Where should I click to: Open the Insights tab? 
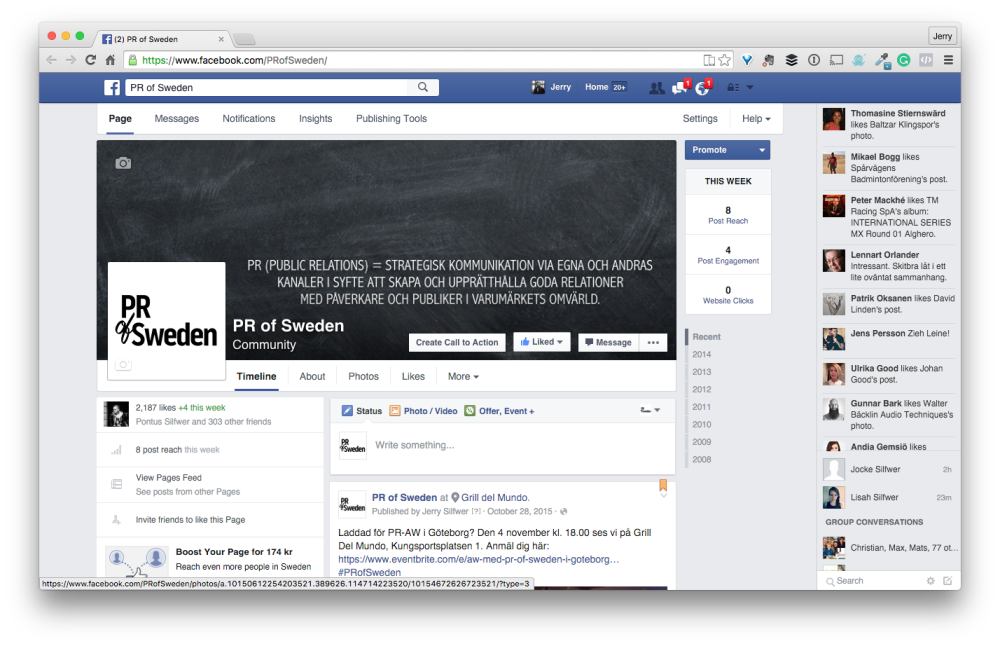[x=316, y=119]
